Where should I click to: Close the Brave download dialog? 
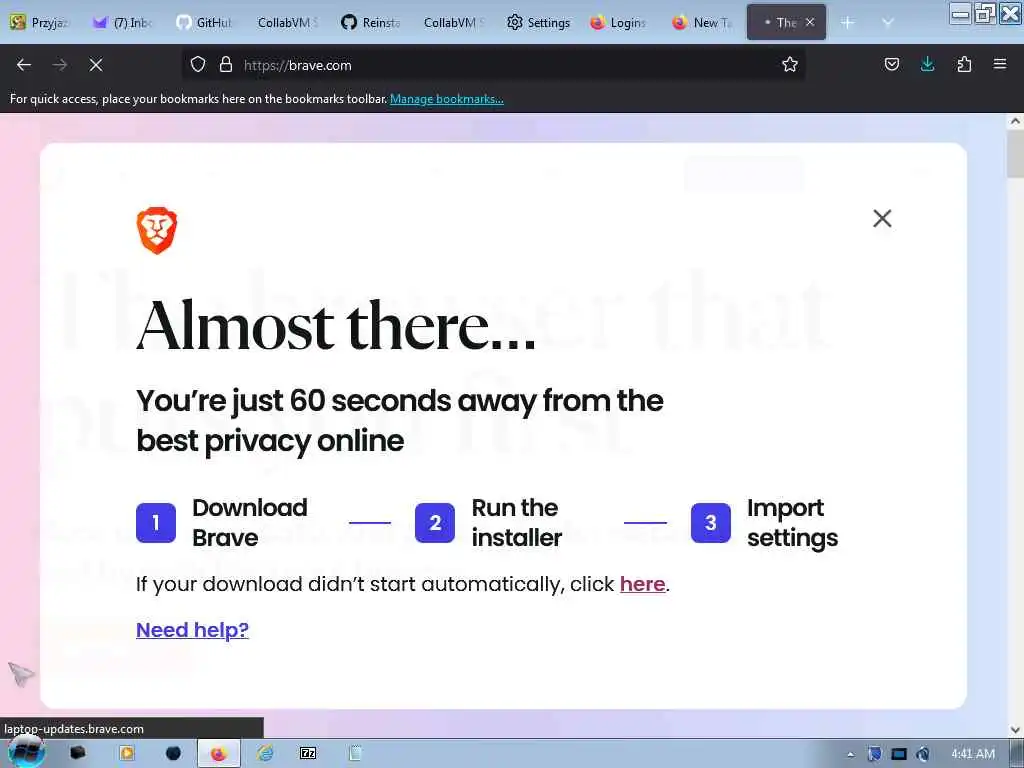(882, 218)
